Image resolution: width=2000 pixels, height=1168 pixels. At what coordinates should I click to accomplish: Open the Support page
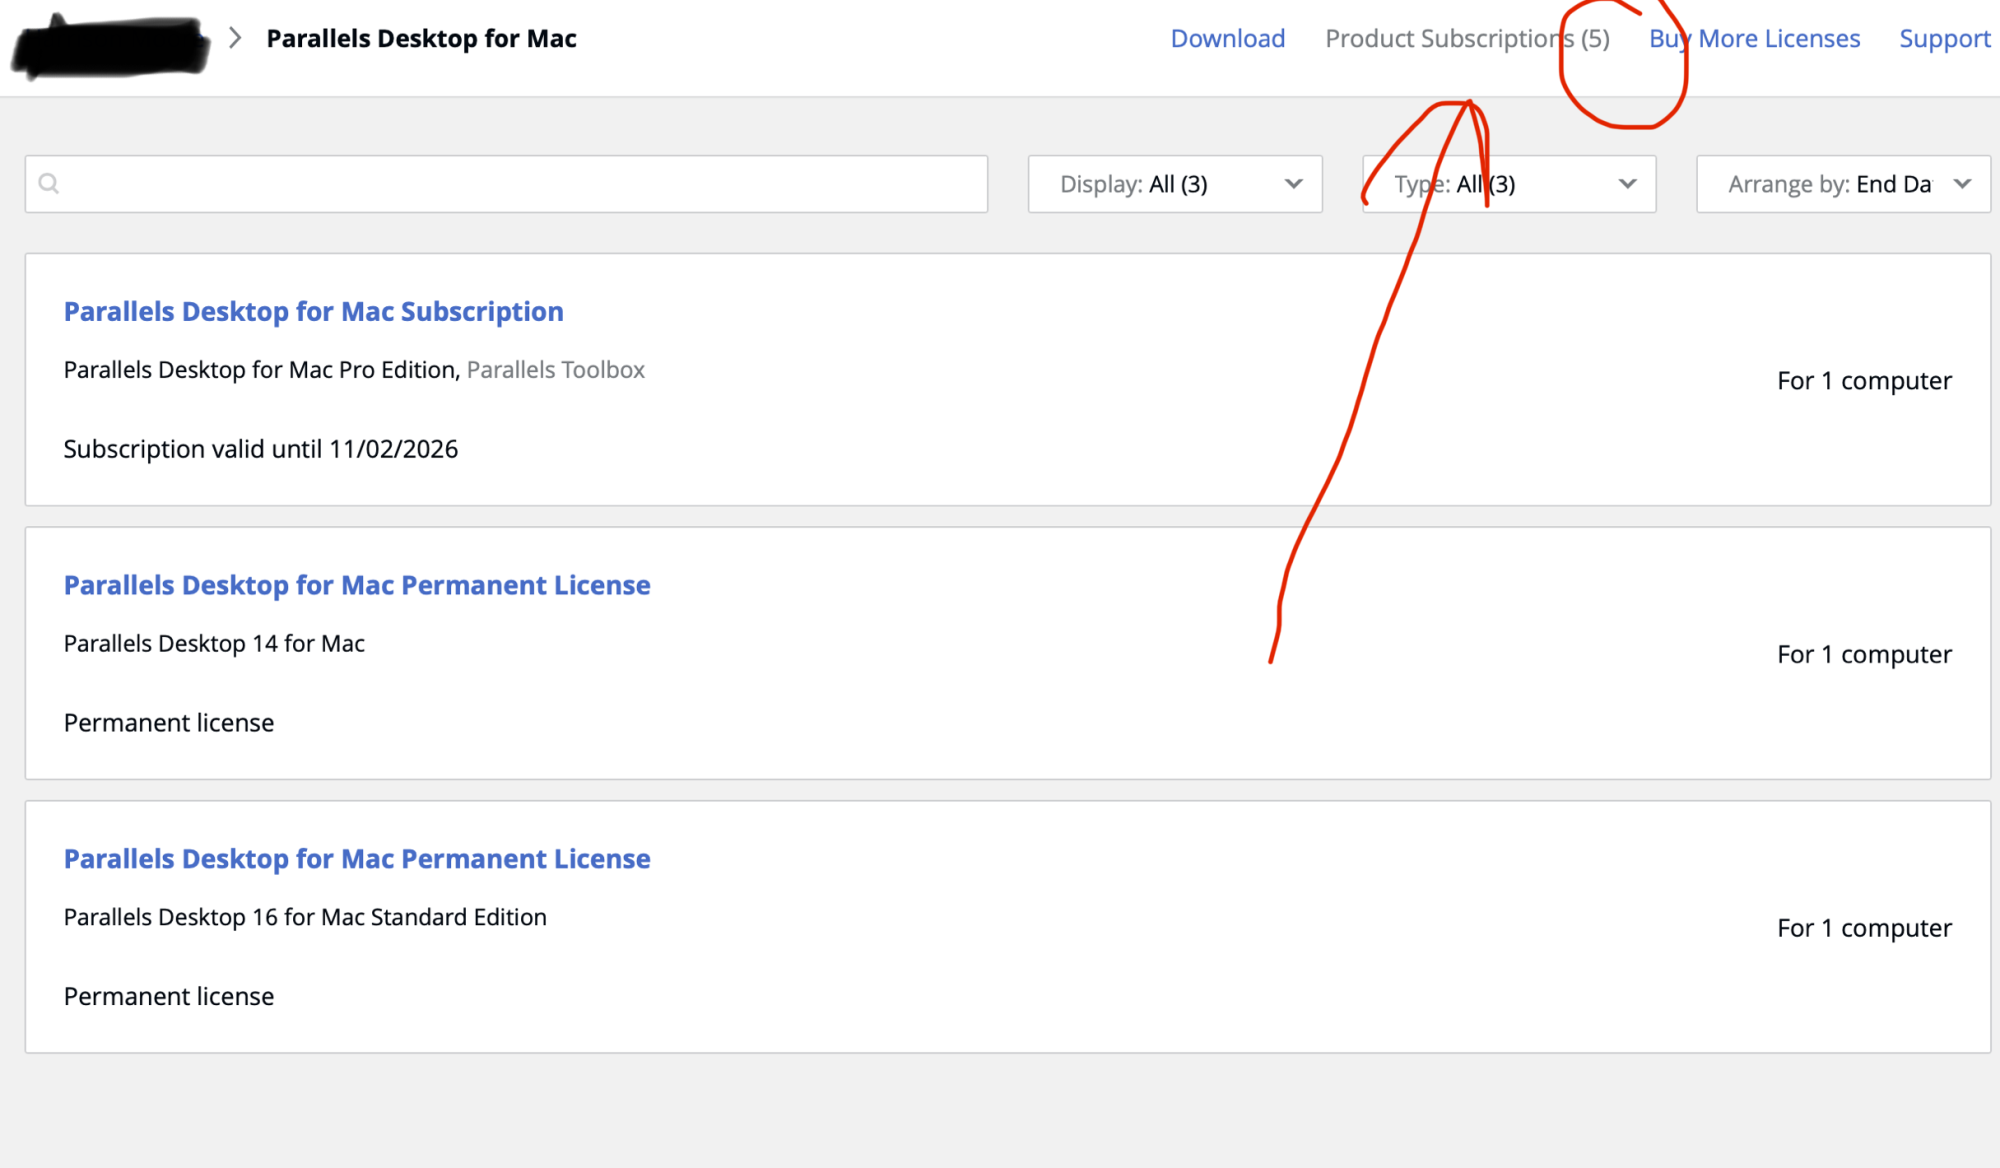(1943, 38)
